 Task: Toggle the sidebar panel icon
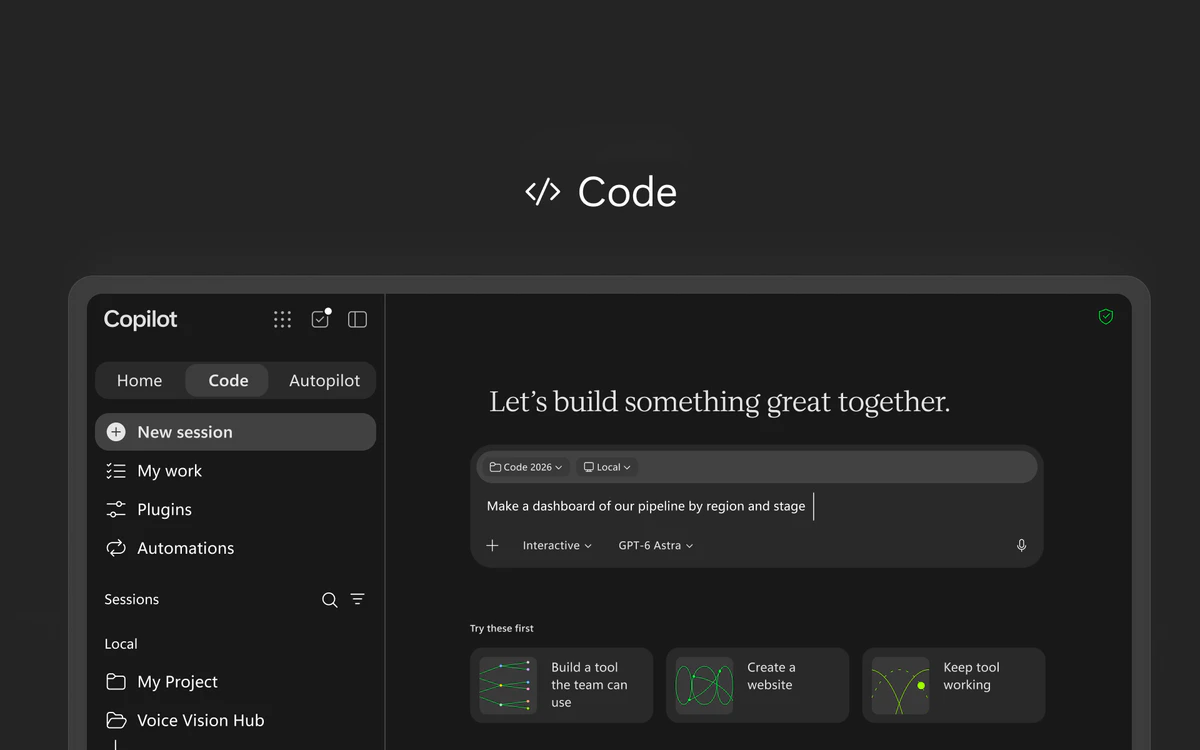357,319
